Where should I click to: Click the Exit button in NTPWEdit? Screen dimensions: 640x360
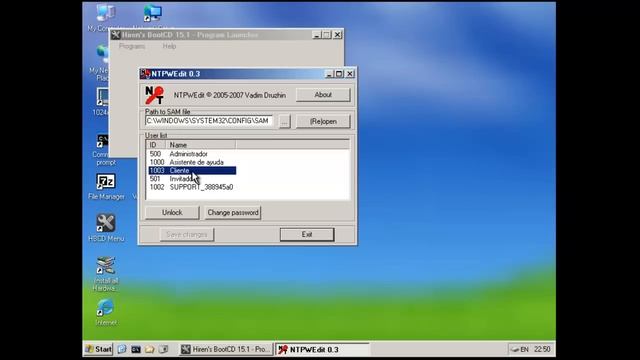307,235
